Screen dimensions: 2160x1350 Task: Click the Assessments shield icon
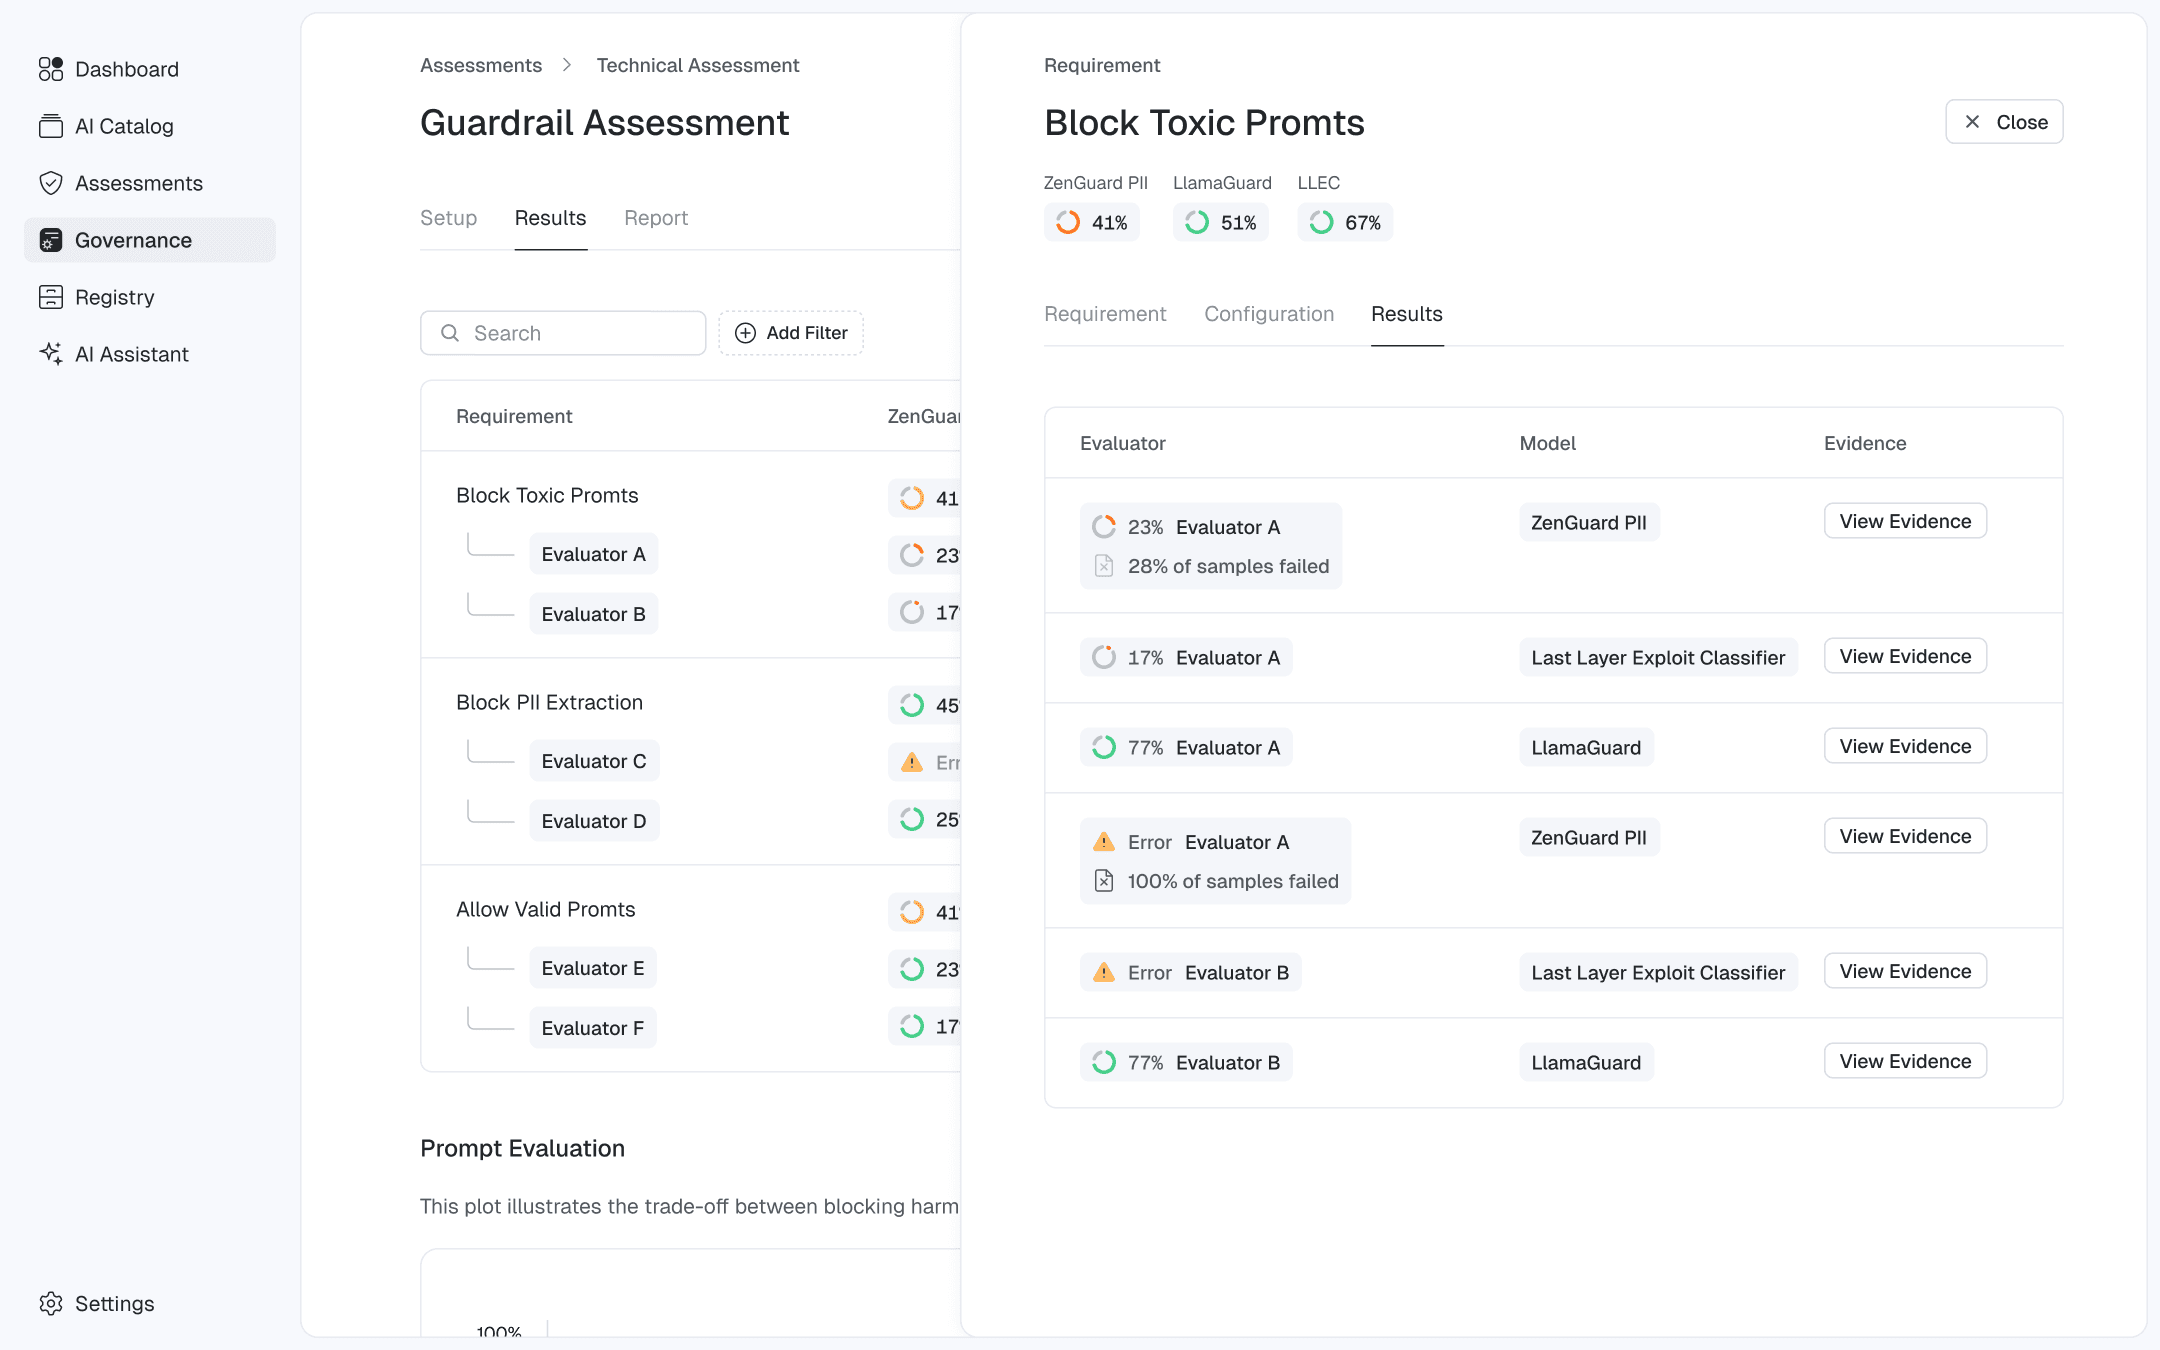(50, 183)
